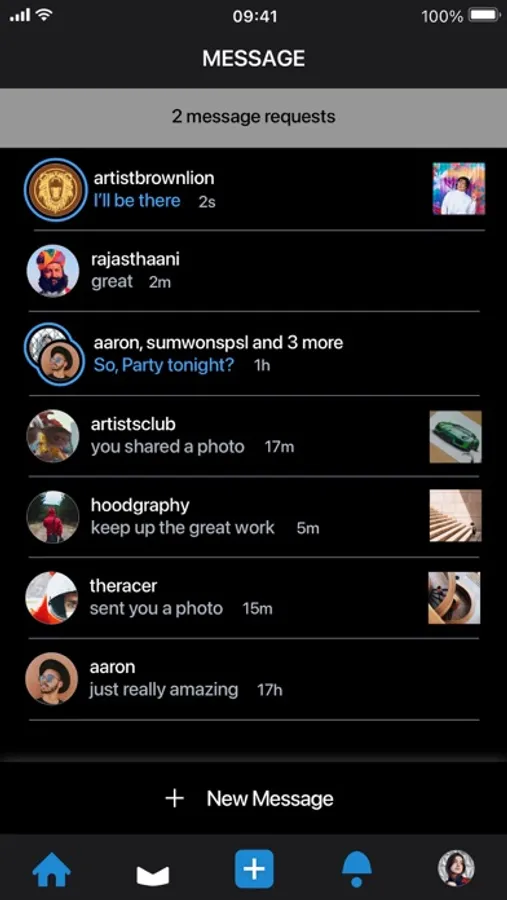
Task: Open the 'So, Party tonight?' conversation
Action: [x=253, y=354]
